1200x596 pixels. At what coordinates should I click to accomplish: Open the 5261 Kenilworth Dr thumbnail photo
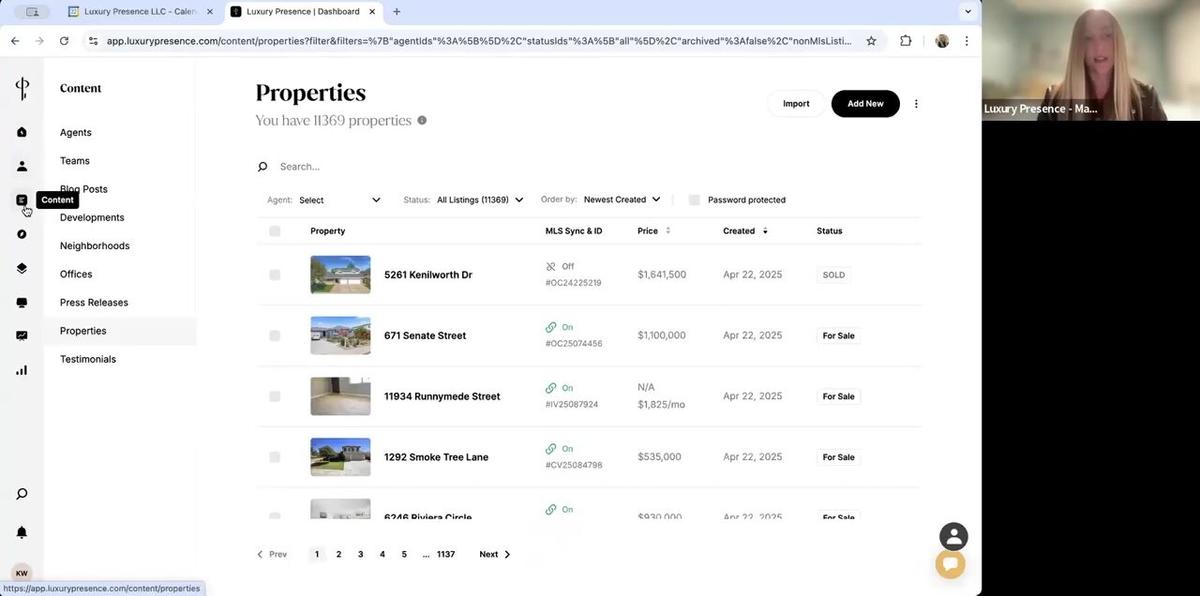[340, 275]
